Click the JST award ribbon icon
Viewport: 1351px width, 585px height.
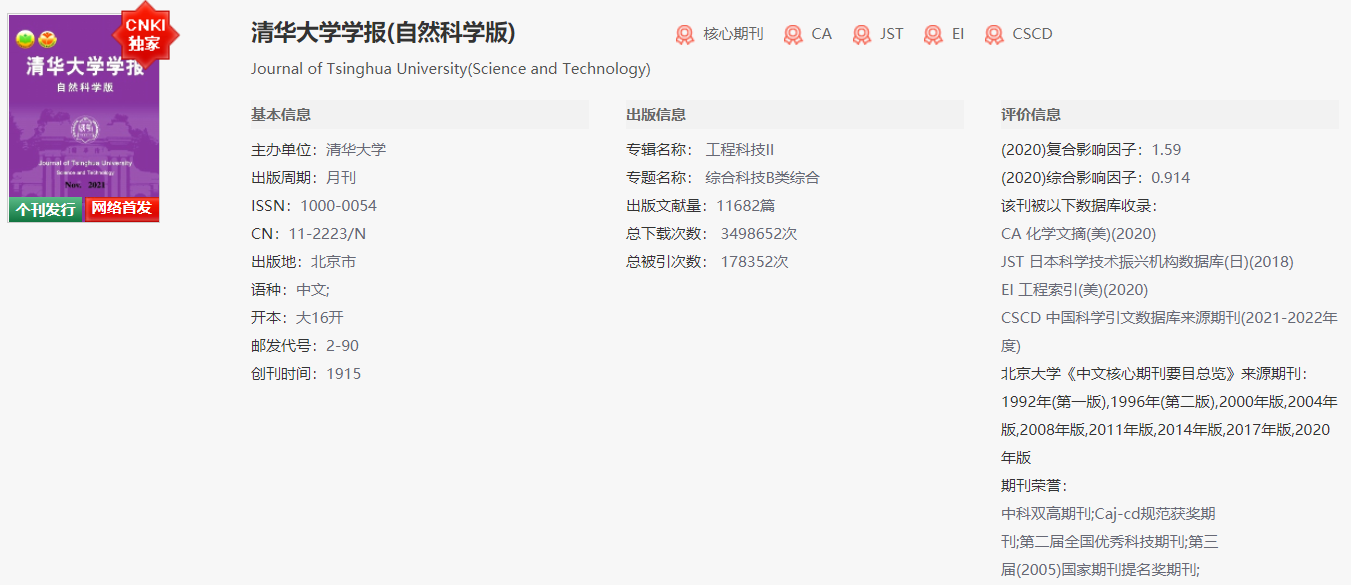[x=862, y=35]
